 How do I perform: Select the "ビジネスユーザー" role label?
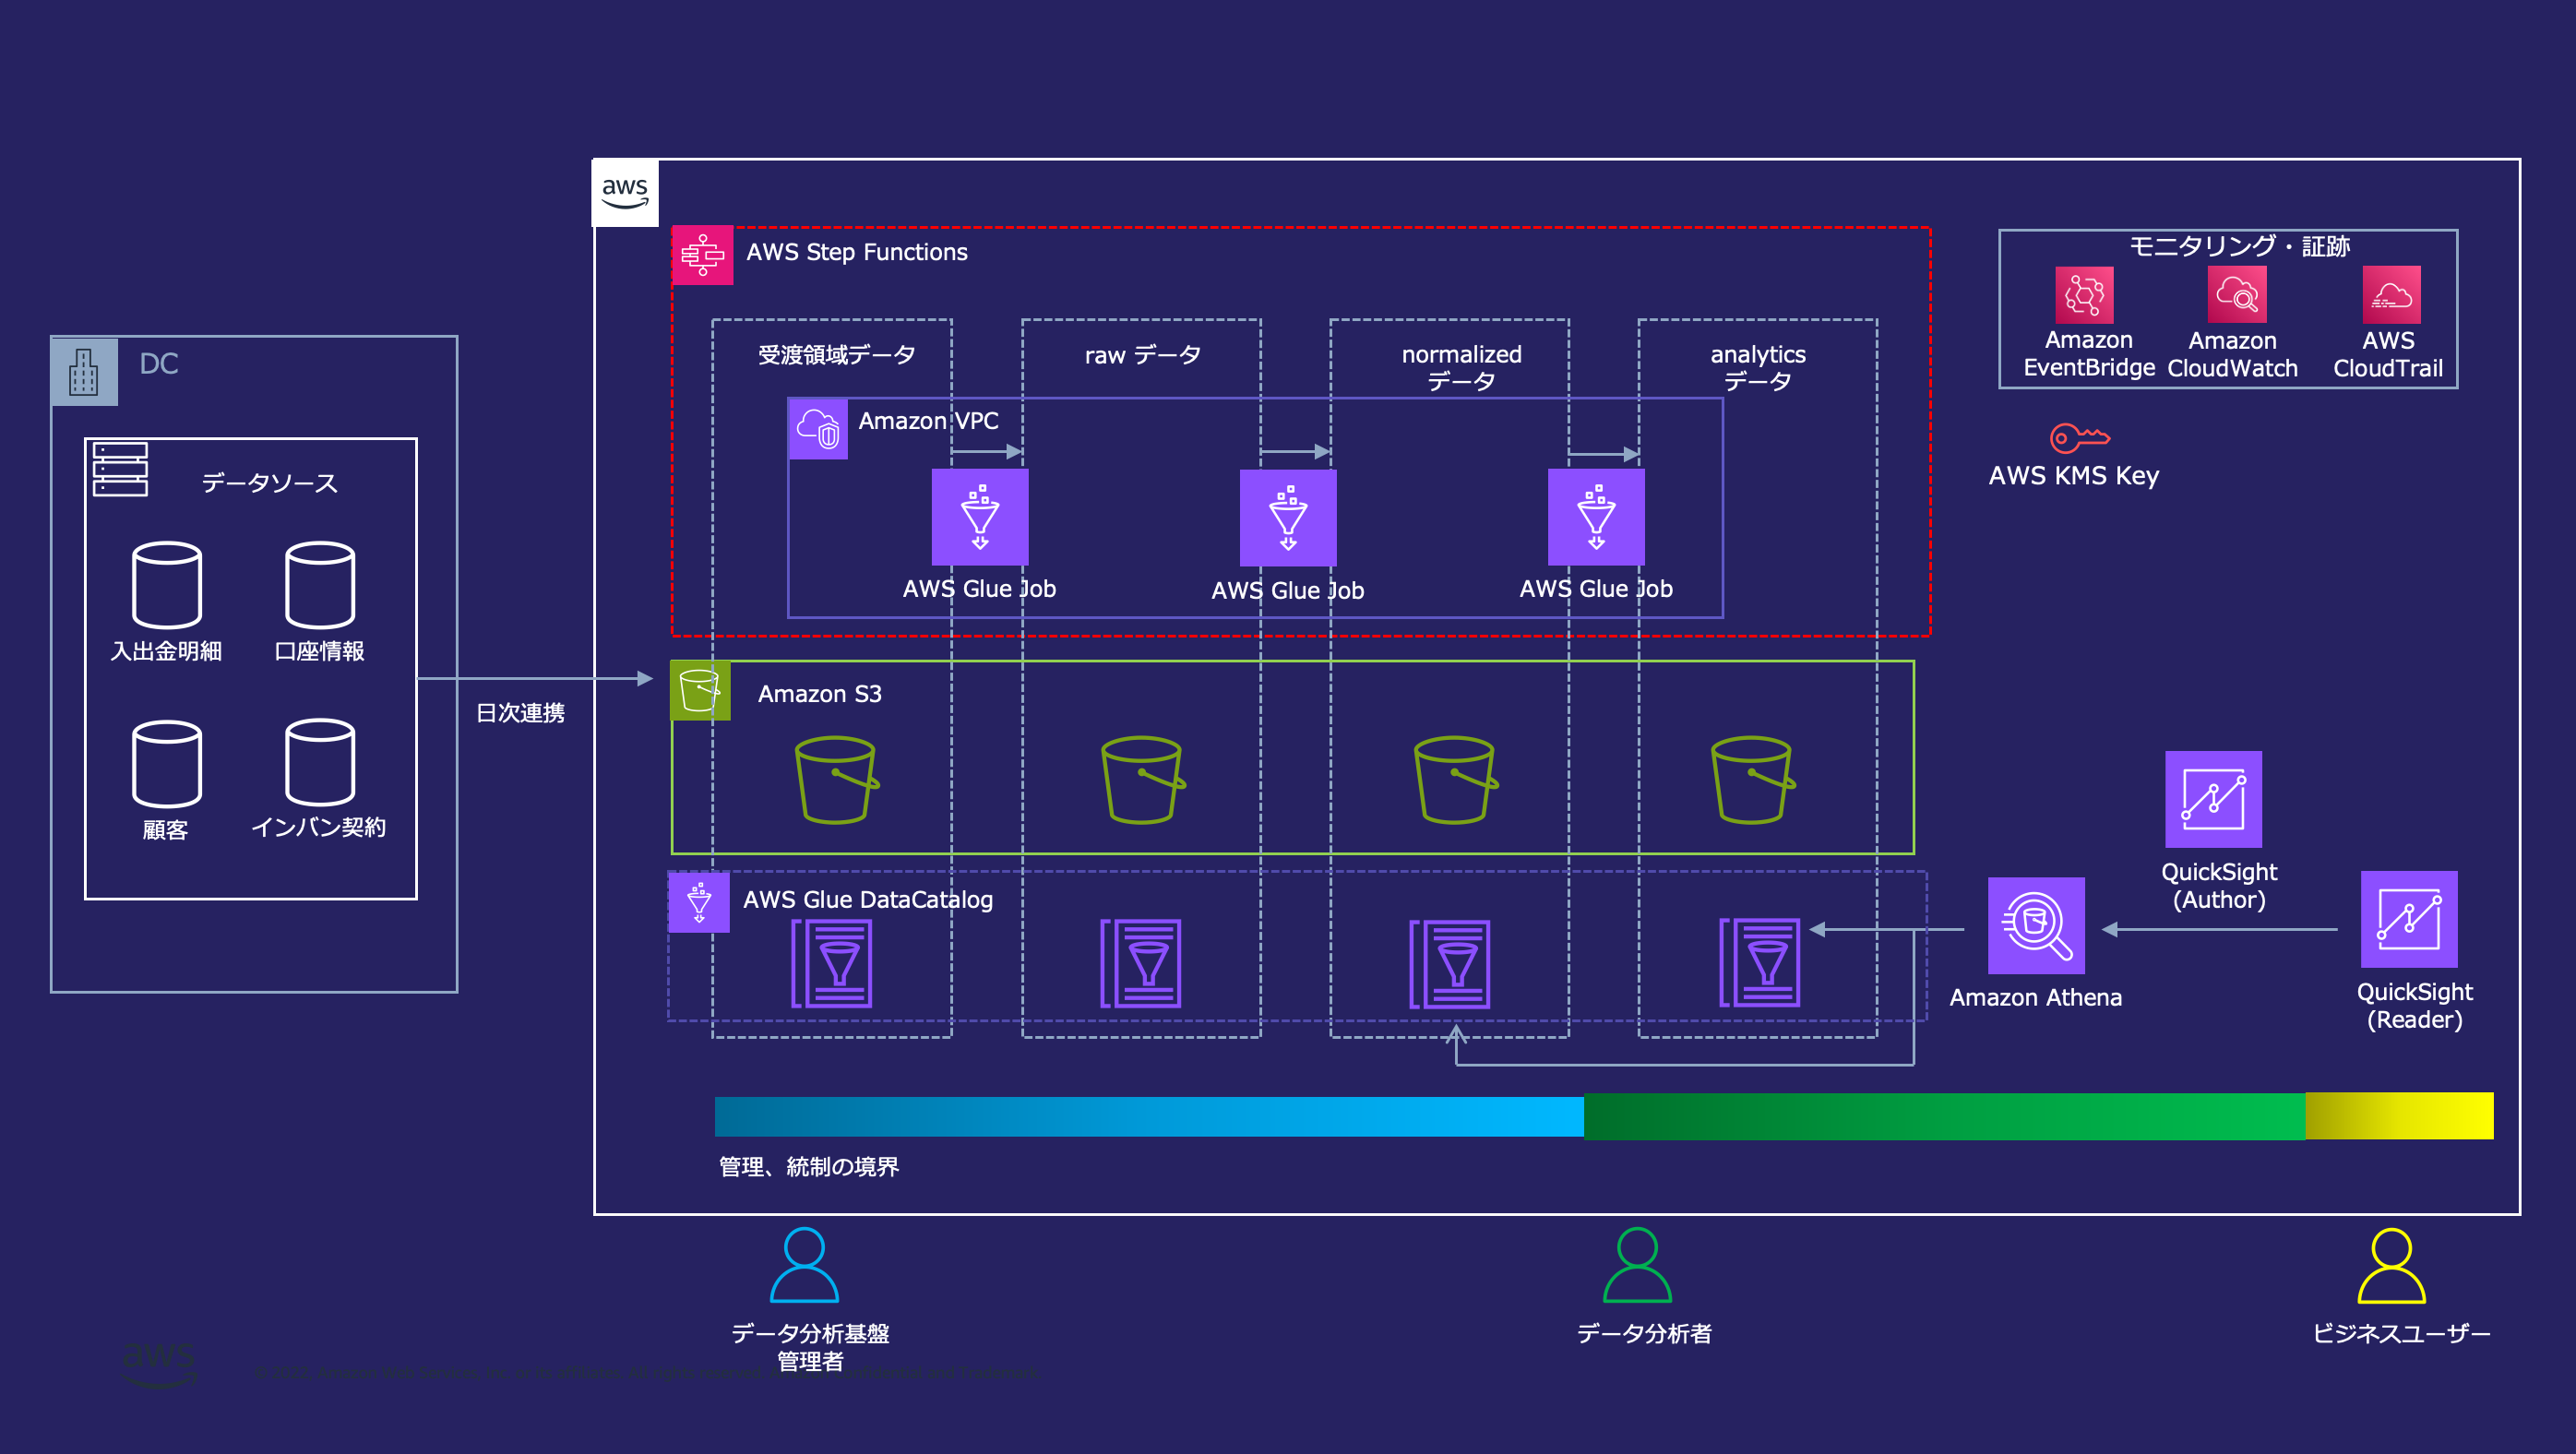(2401, 1334)
